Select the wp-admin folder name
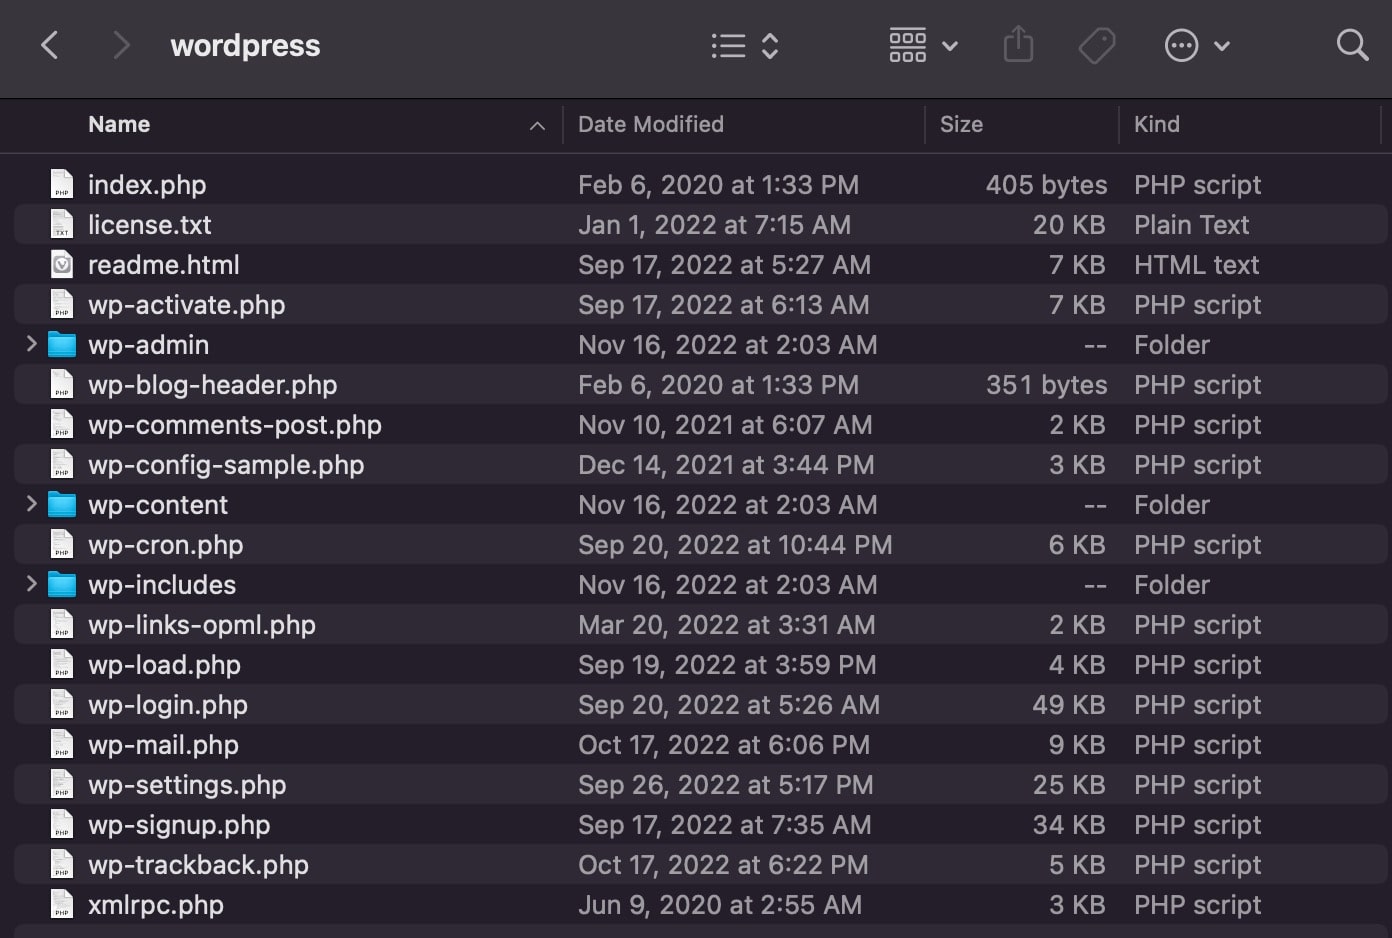This screenshot has width=1392, height=938. coord(149,345)
